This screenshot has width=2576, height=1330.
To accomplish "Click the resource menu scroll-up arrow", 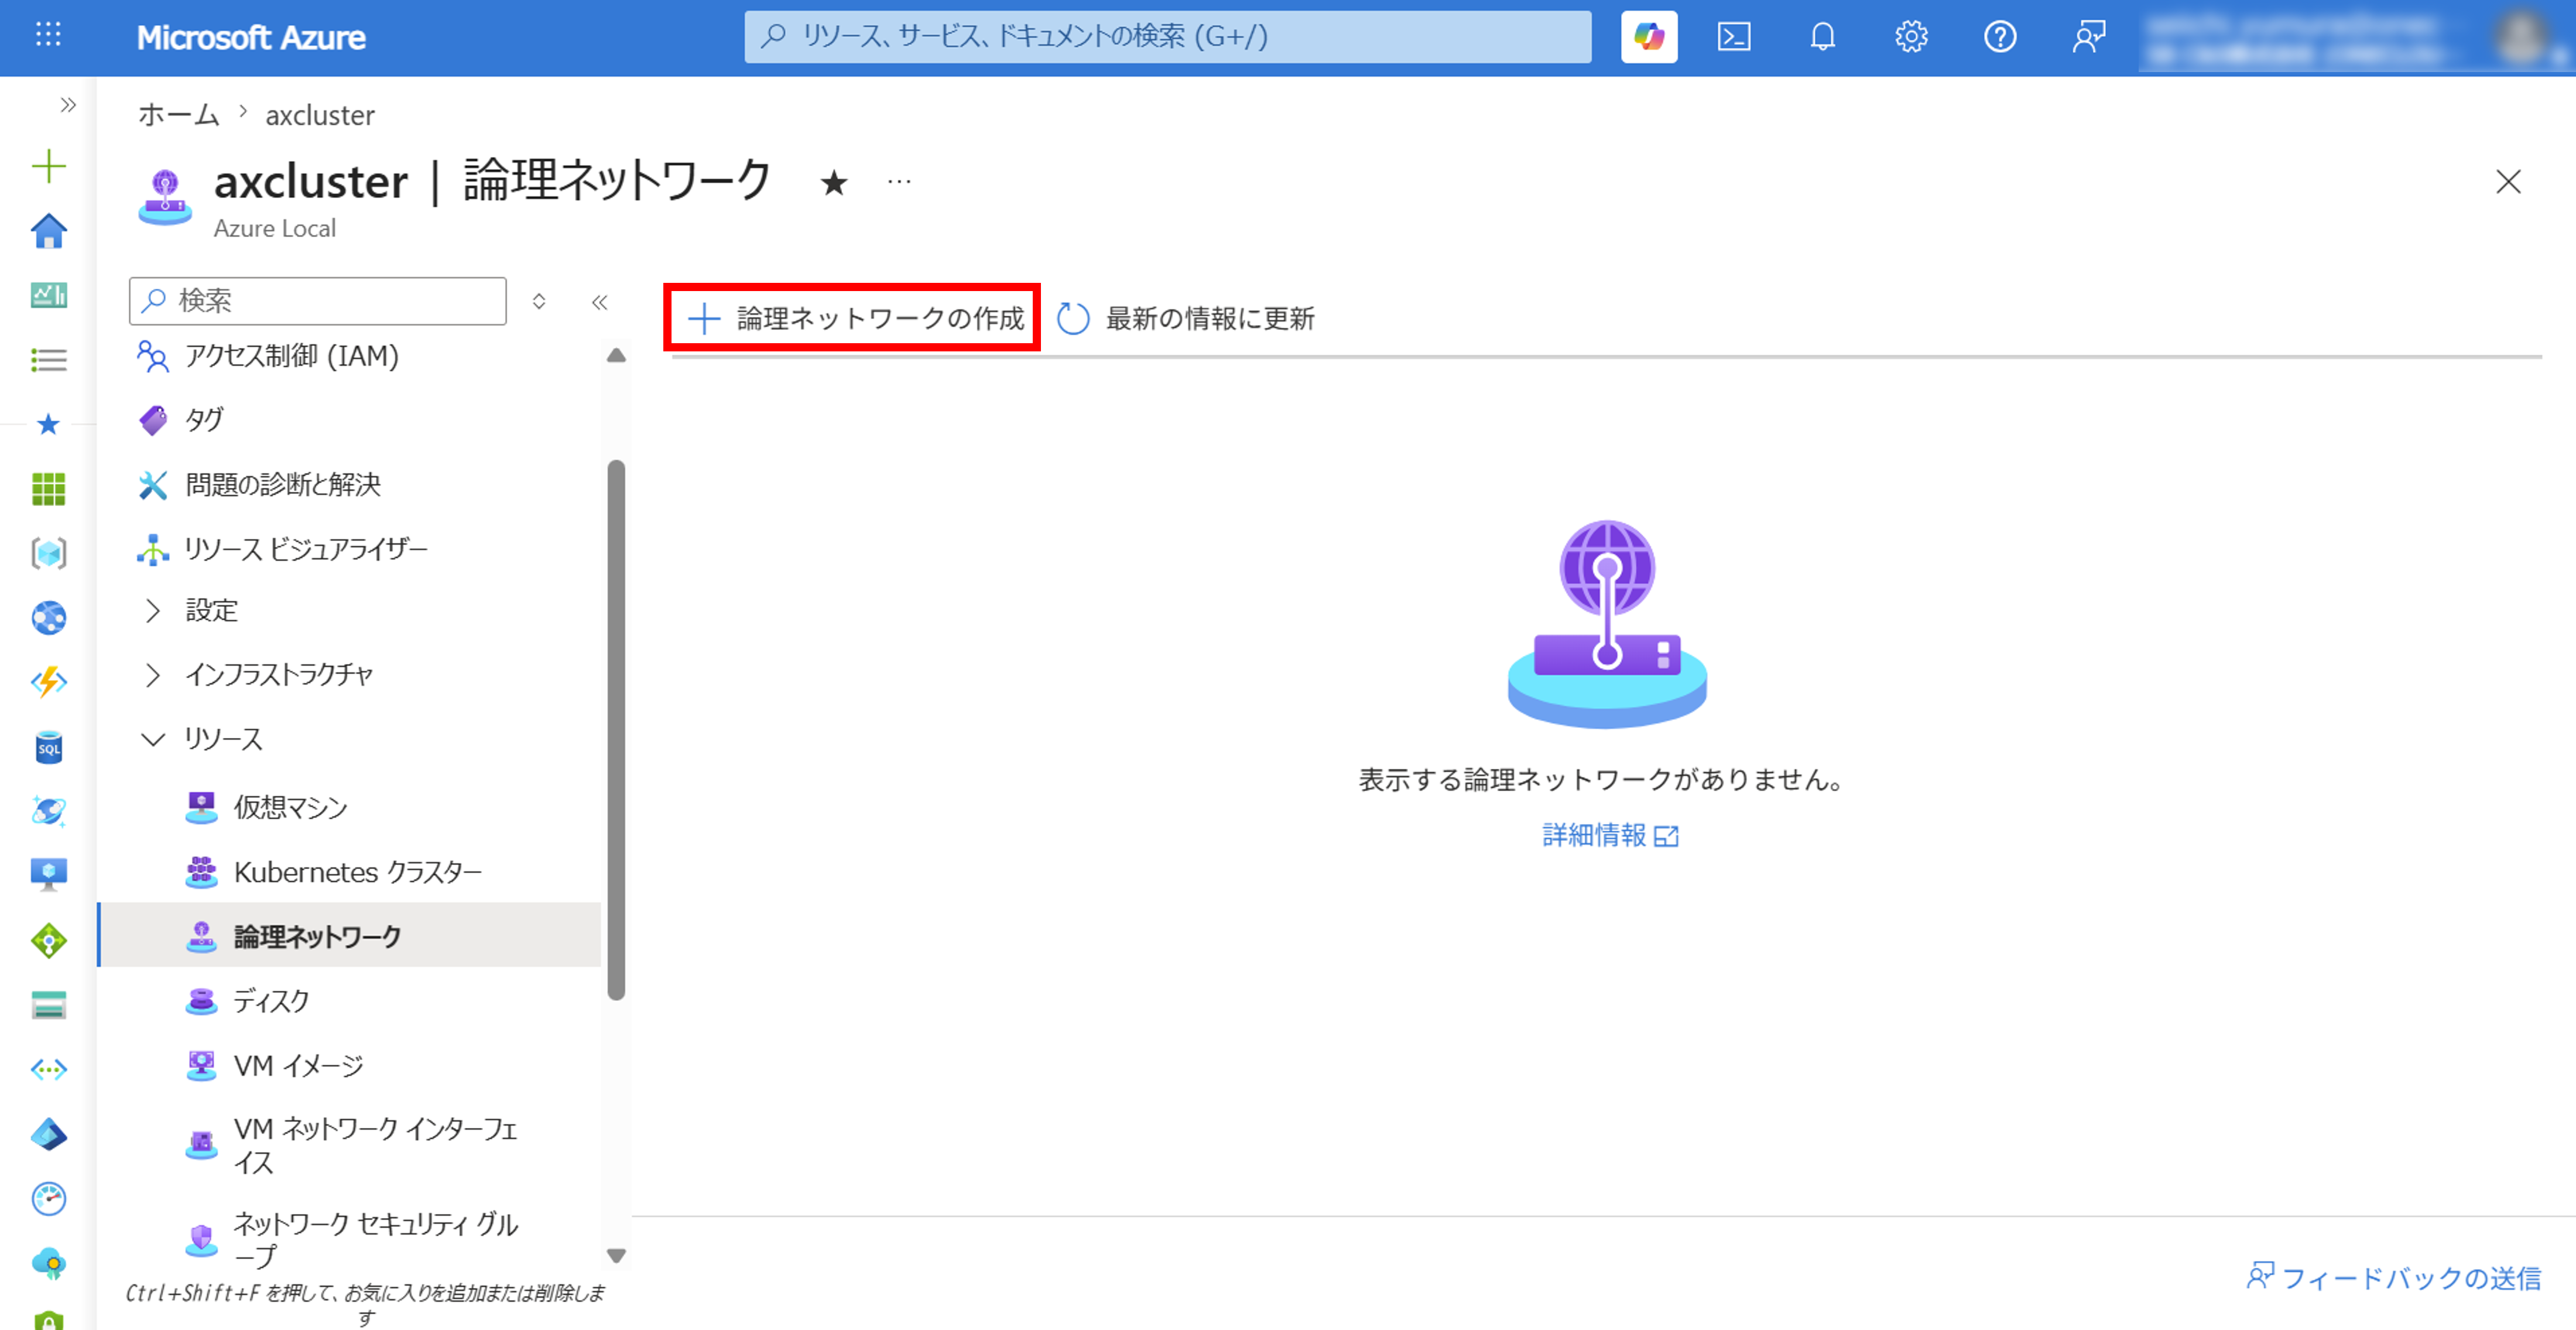I will point(616,356).
